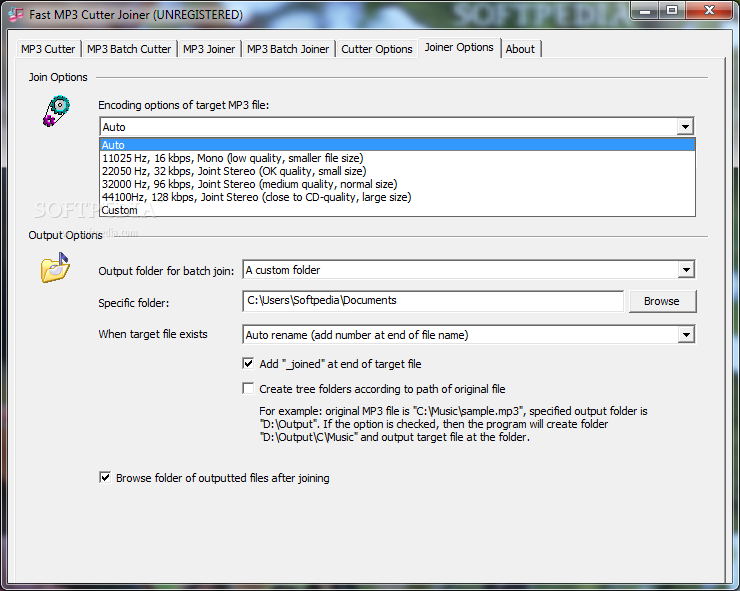Open the MP3 Batch Cutter tab
Screen dimensions: 740x591
[x=129, y=49]
